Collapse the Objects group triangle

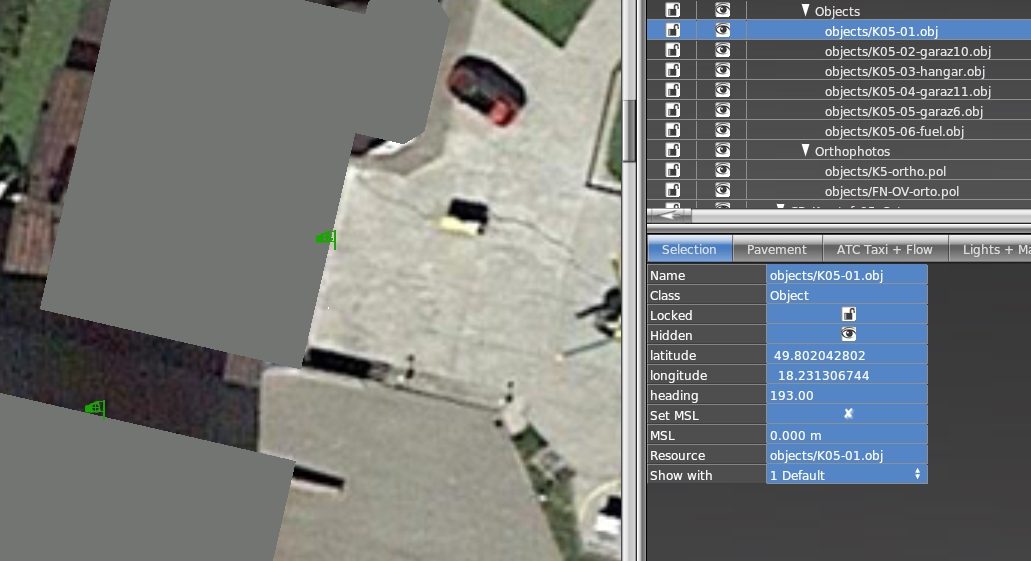click(805, 11)
